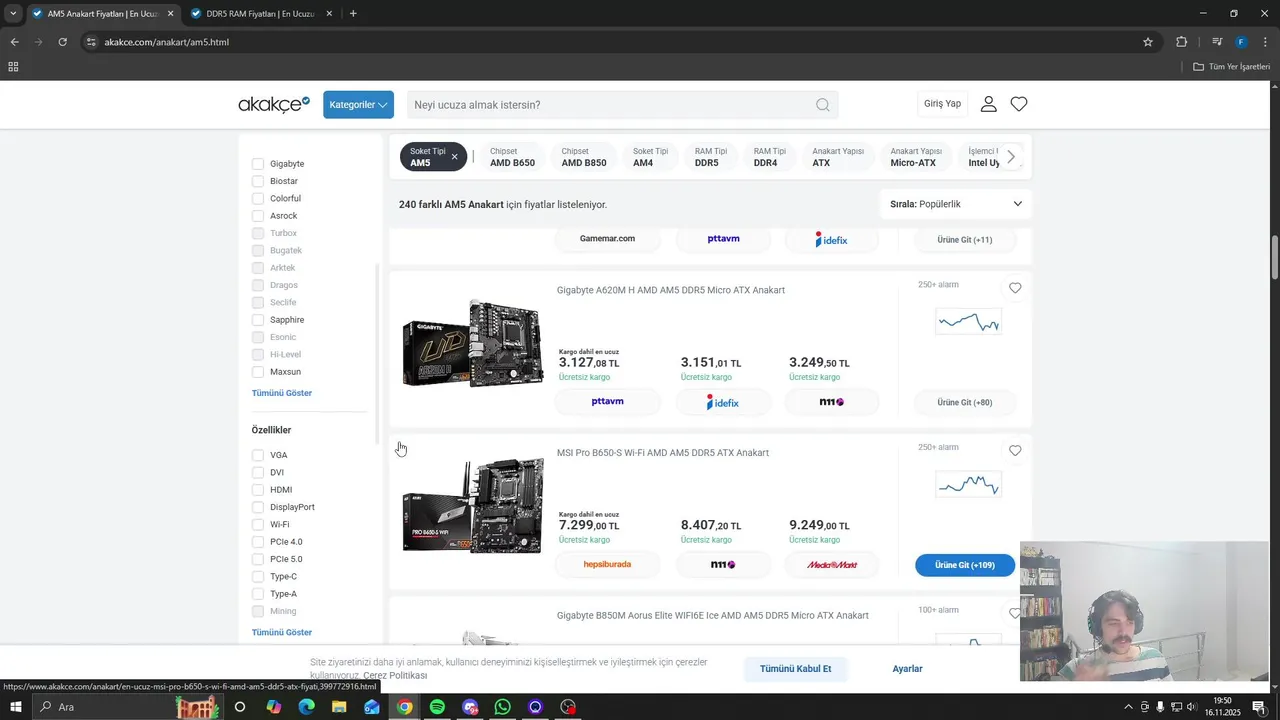Enable the HDMI feature filter
The width and height of the screenshot is (1280, 720).
258,490
